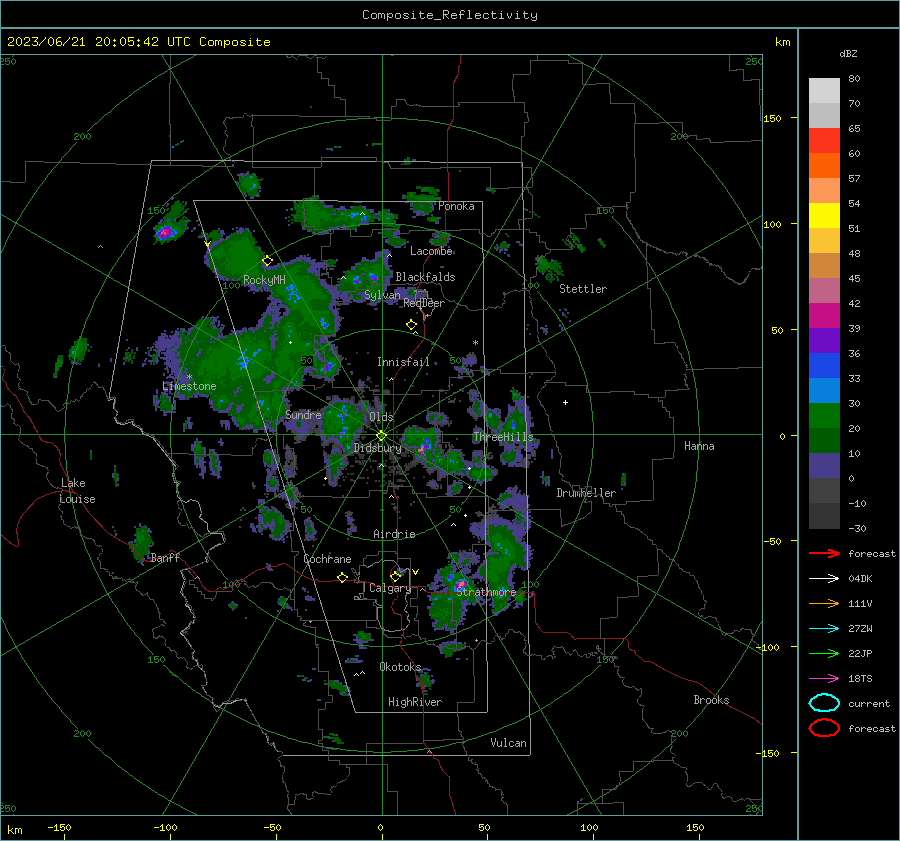Click the intense storm cell northwest of RockyMH
The image size is (900, 841).
[x=165, y=232]
